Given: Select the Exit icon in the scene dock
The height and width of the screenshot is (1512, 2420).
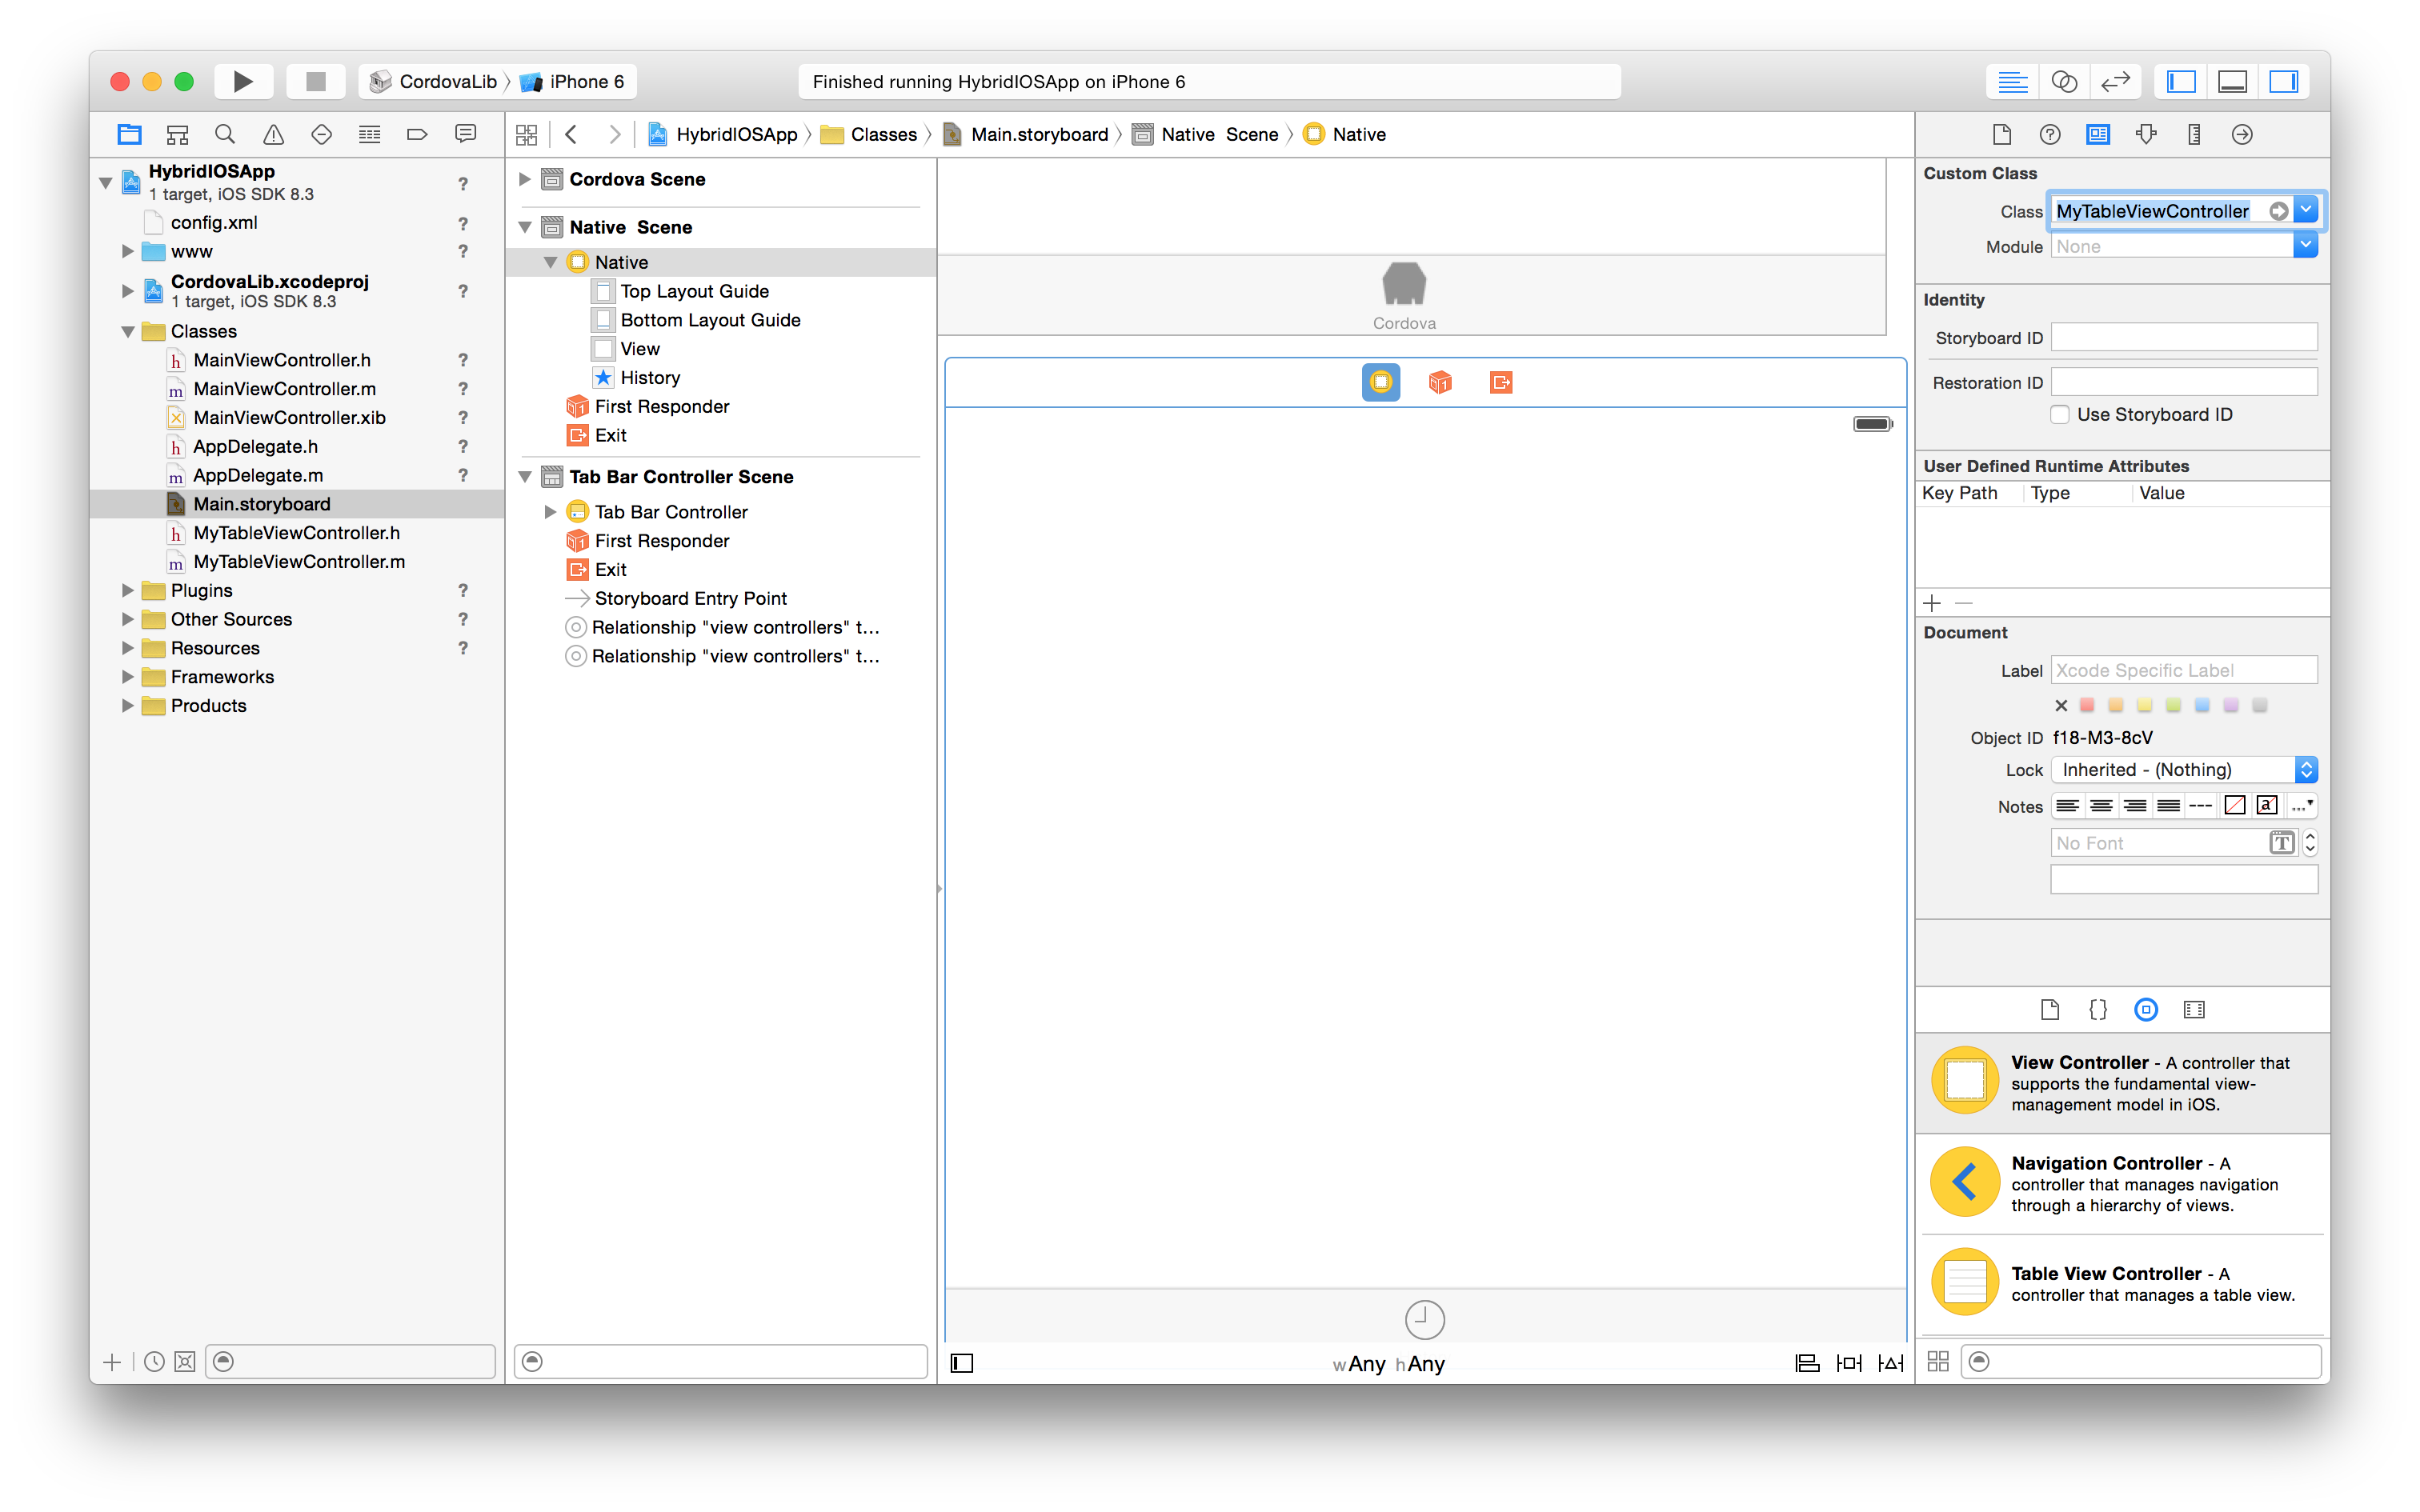Looking at the screenshot, I should [x=1501, y=382].
